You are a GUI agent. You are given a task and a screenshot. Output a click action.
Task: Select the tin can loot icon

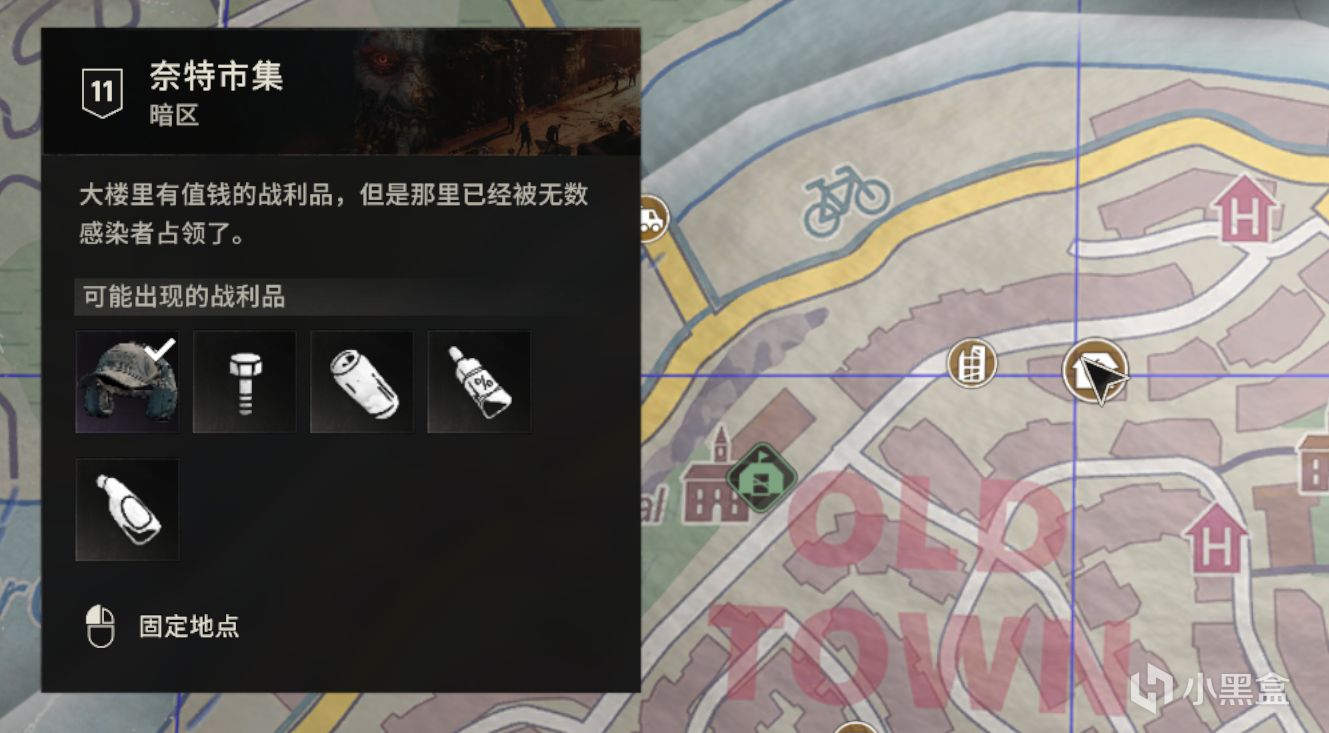tap(362, 382)
